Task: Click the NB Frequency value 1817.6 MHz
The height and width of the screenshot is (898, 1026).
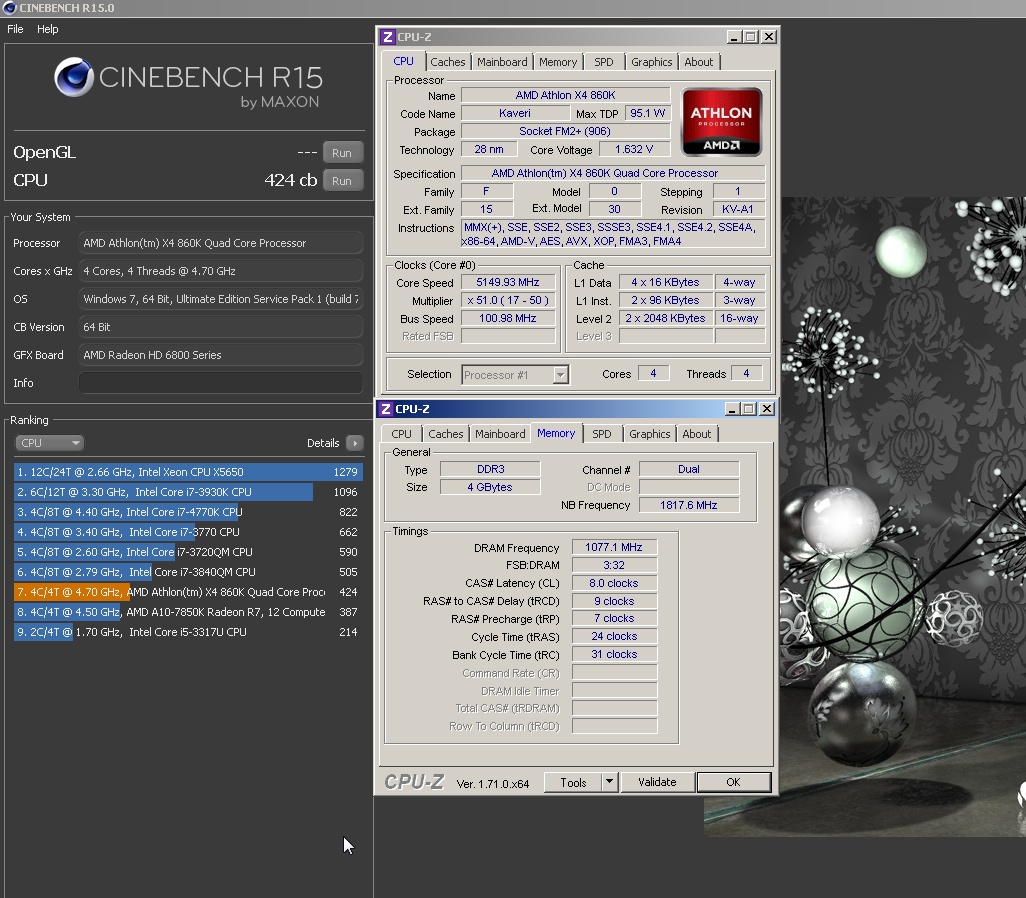Action: coord(689,505)
